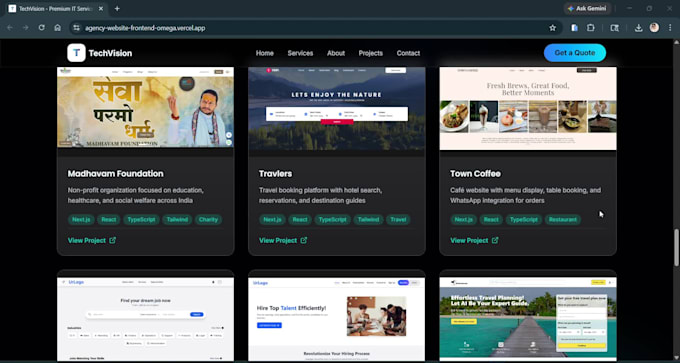Click the browser forward arrow

tap(26, 28)
